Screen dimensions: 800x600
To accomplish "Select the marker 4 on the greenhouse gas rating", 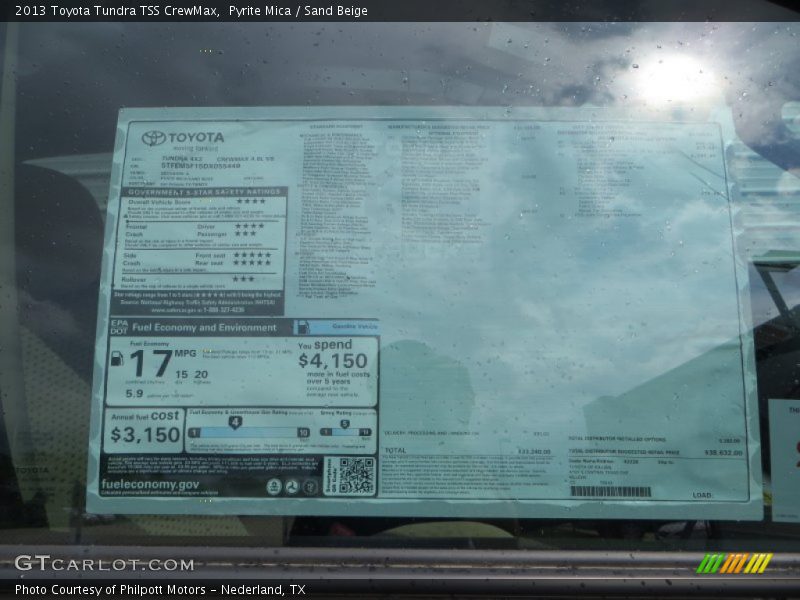I will pyautogui.click(x=235, y=422).
